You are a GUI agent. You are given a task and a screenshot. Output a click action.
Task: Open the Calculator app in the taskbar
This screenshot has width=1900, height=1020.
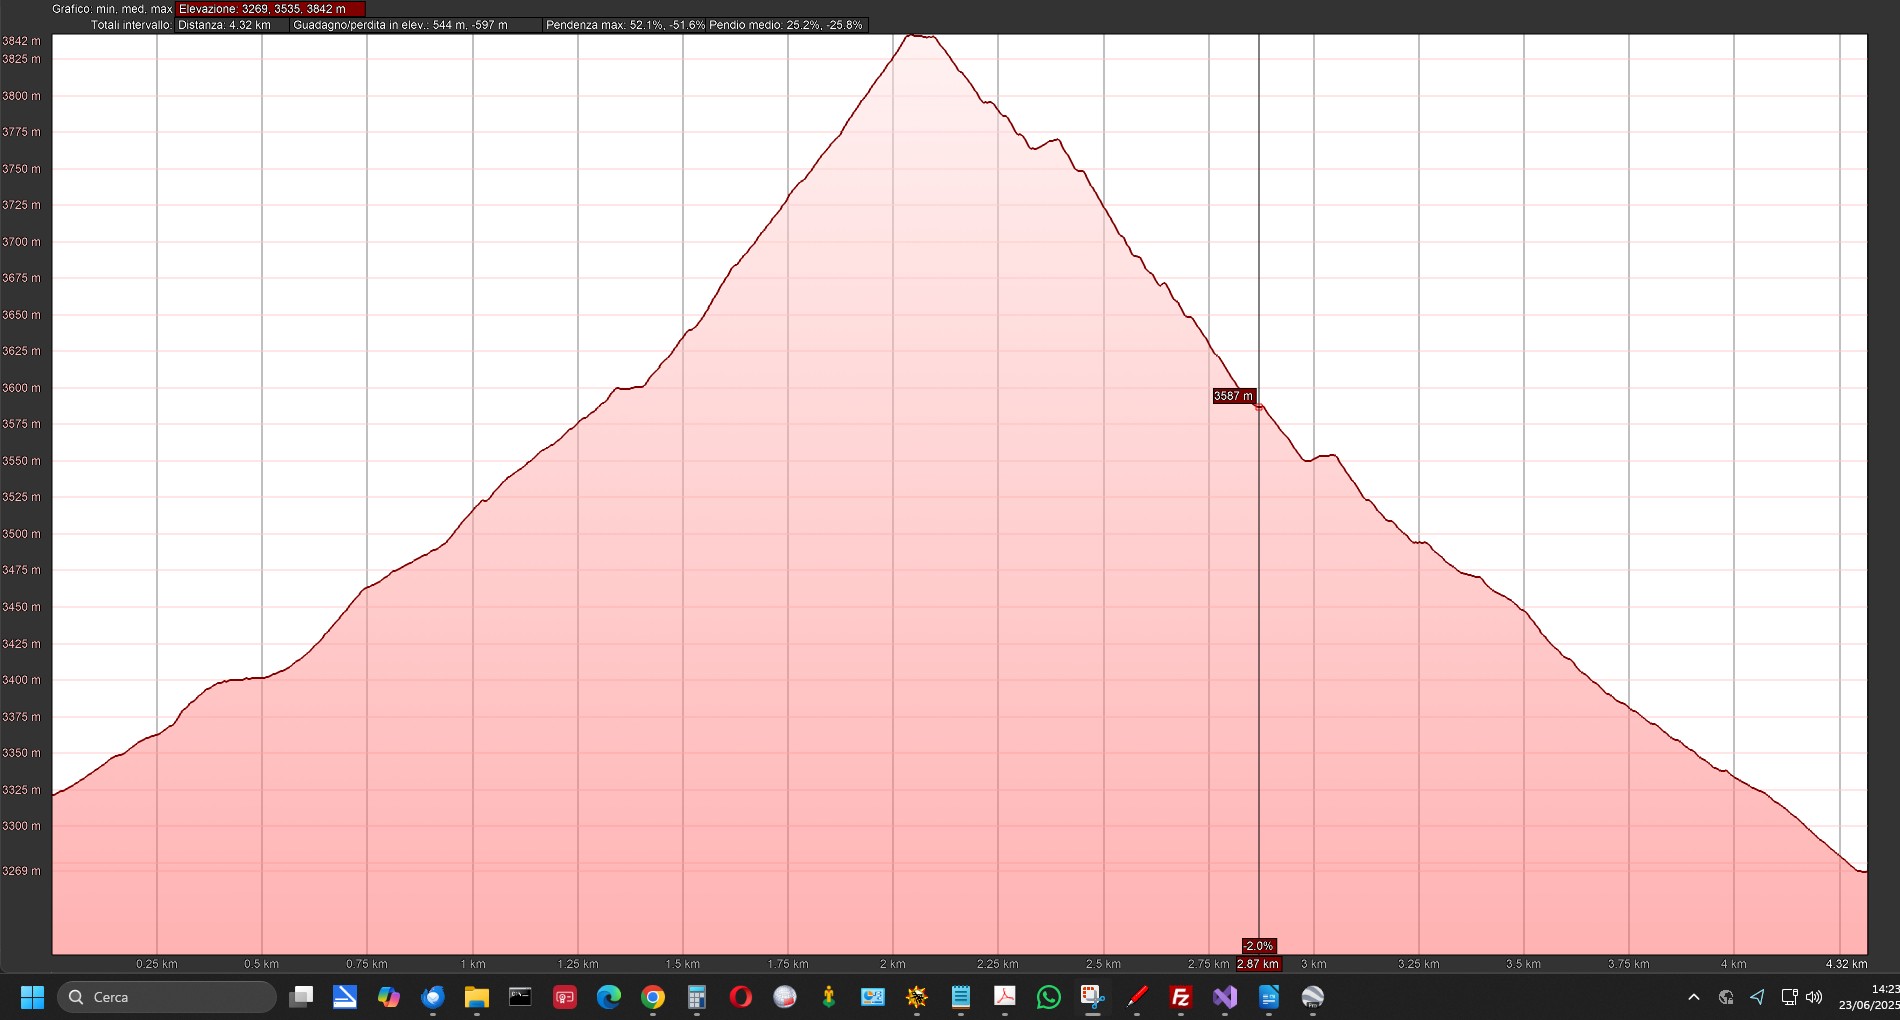coord(696,997)
